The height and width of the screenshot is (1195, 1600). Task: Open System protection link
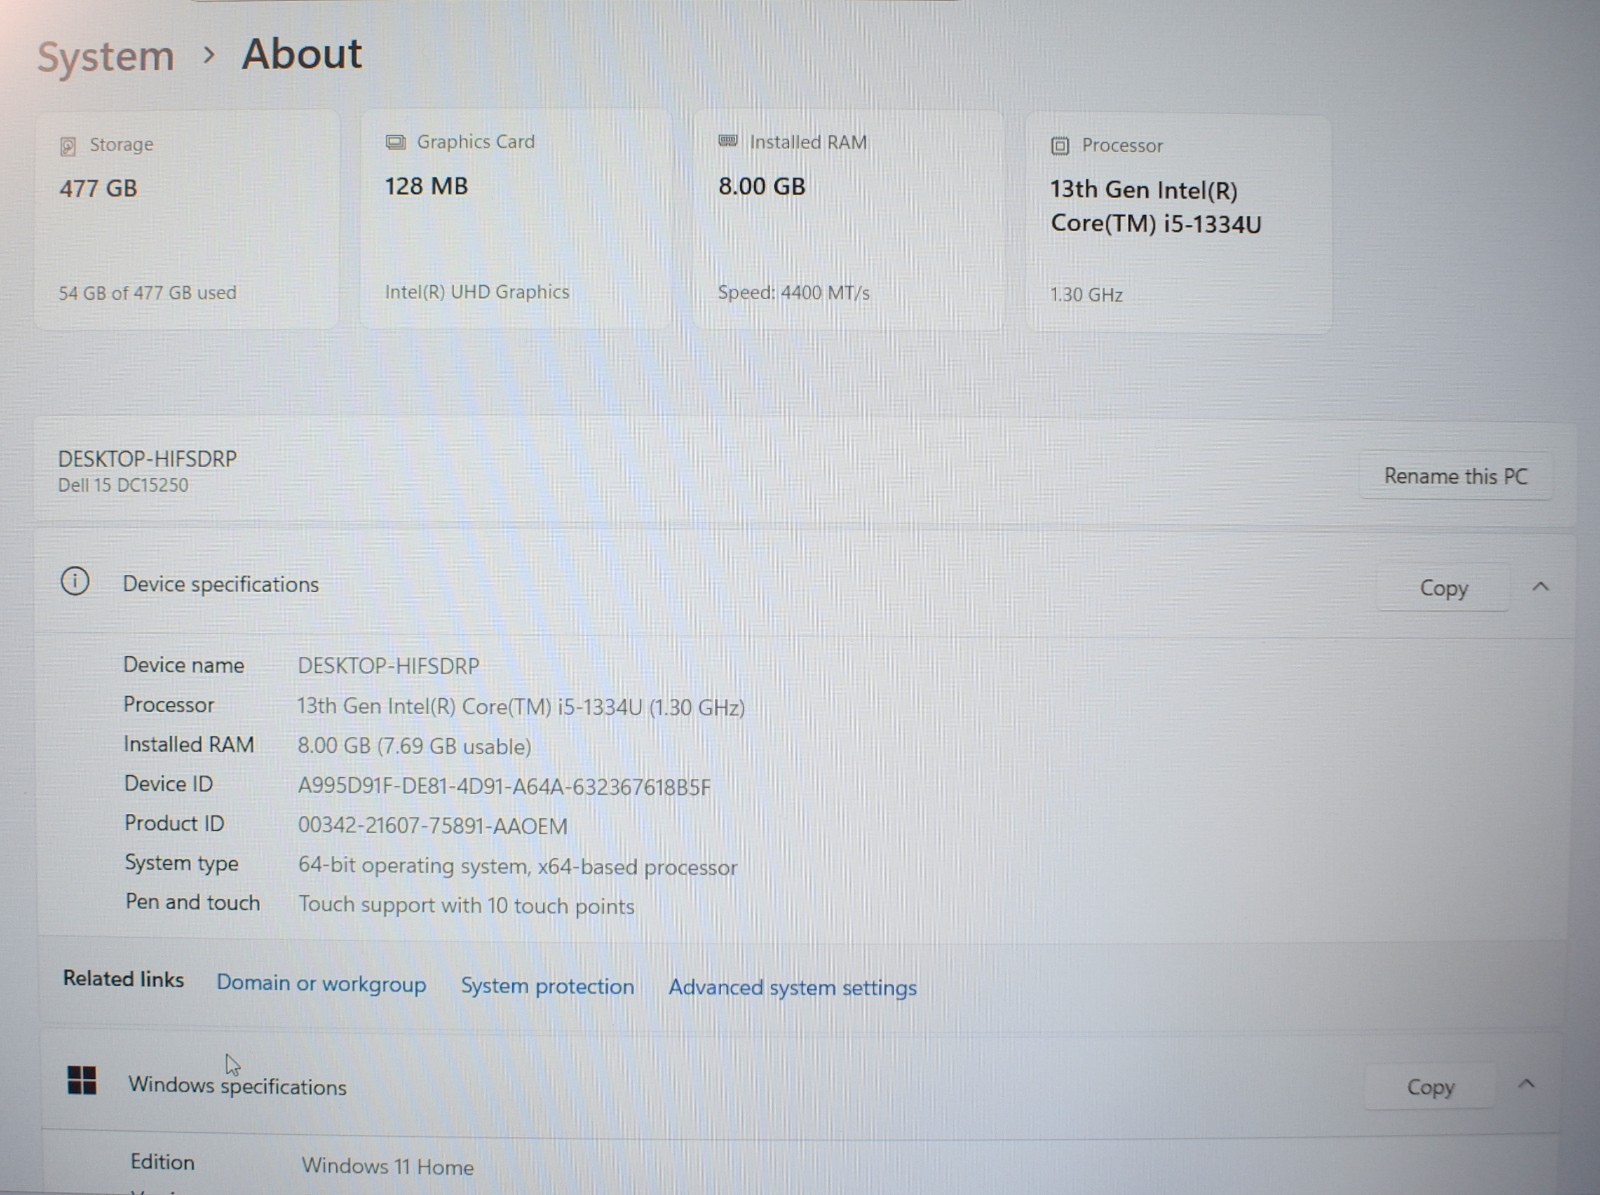click(x=547, y=986)
